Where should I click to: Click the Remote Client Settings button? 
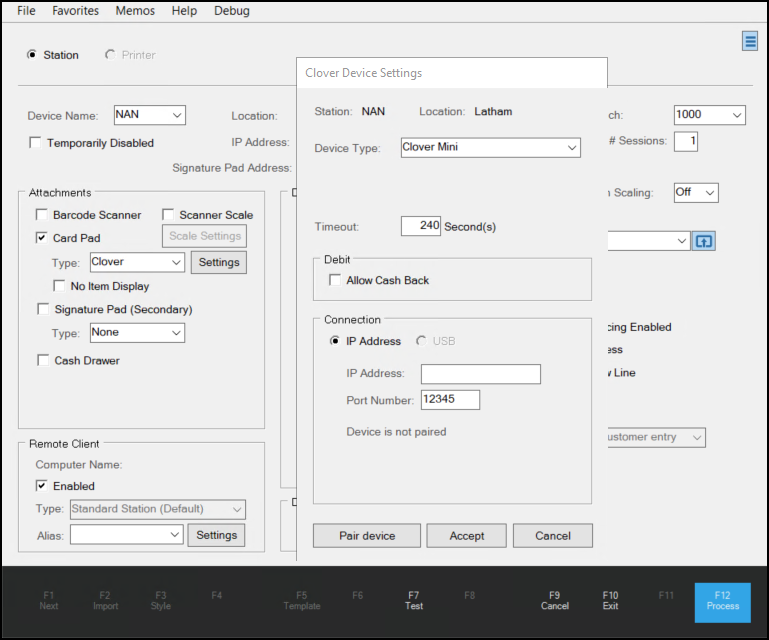(216, 535)
